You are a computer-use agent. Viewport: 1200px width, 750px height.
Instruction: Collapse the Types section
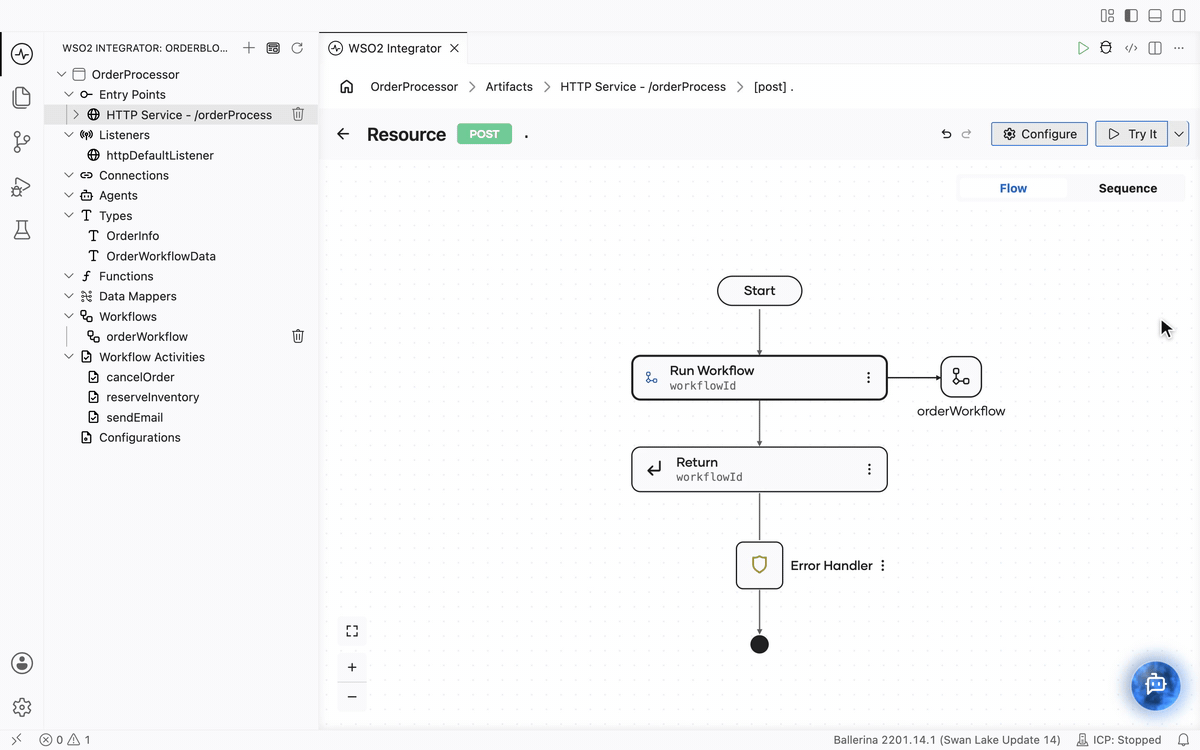(69, 216)
